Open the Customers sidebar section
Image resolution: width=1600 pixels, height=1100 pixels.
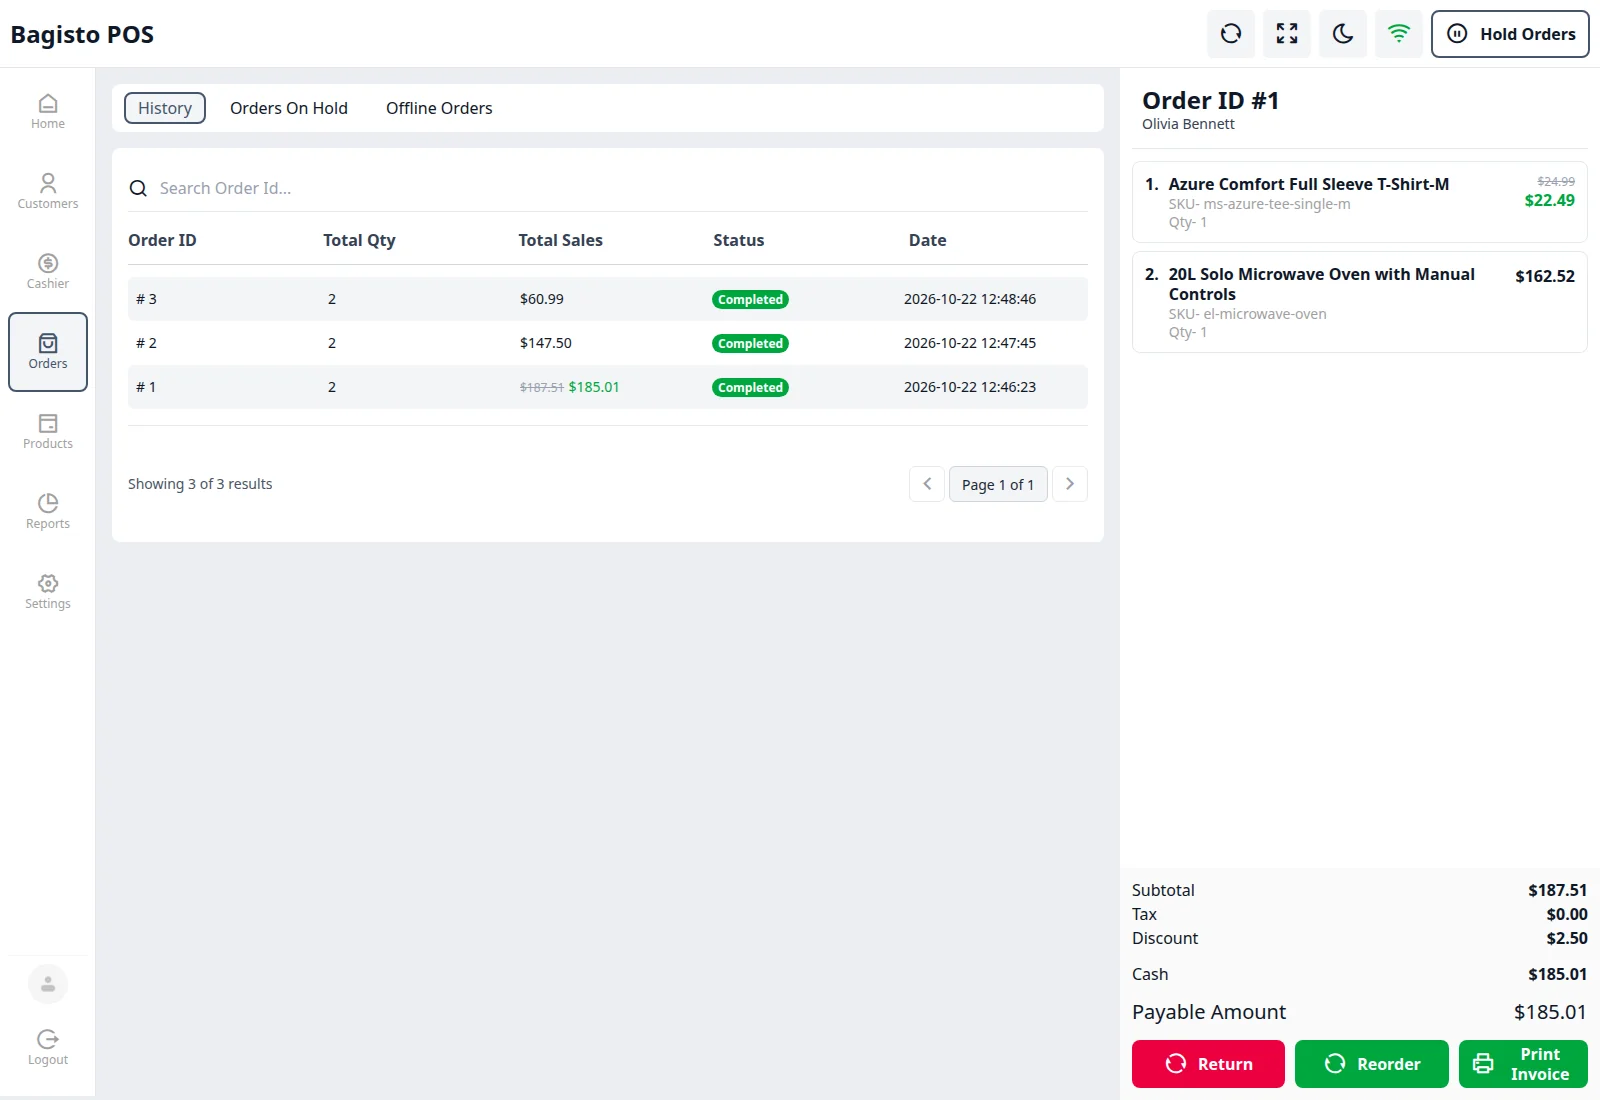click(48, 191)
